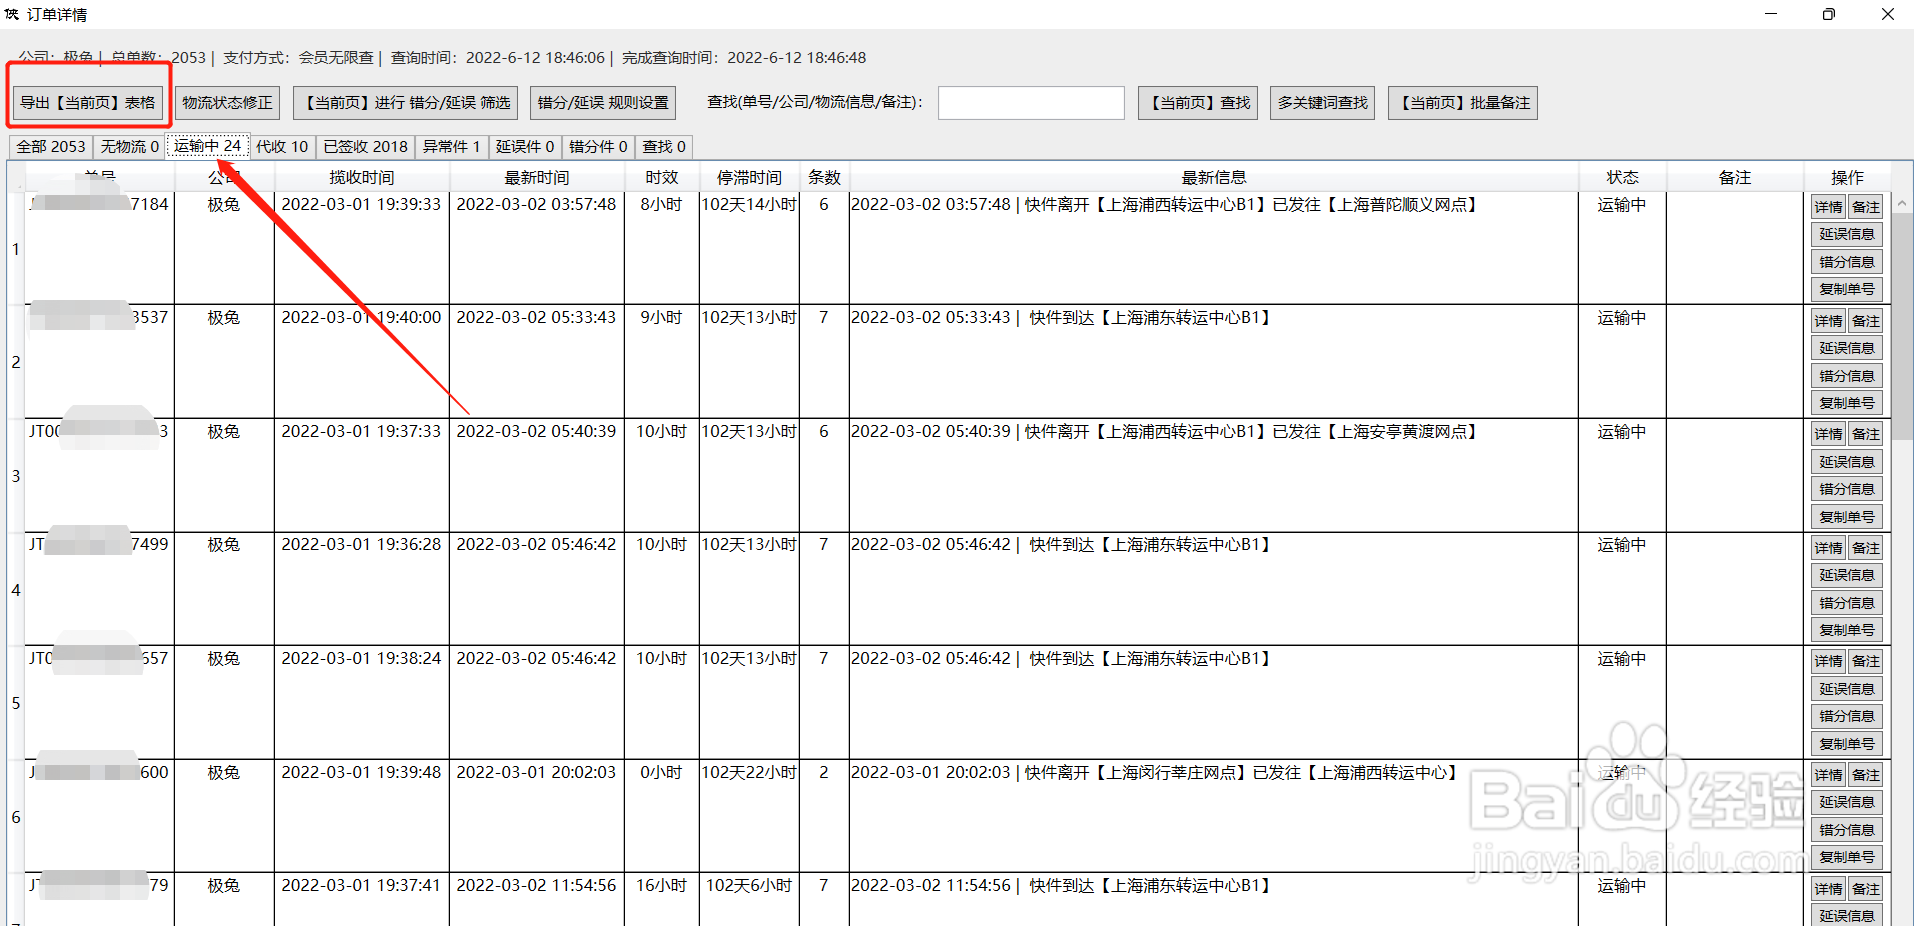Open 详情 for row 1

coord(1829,207)
